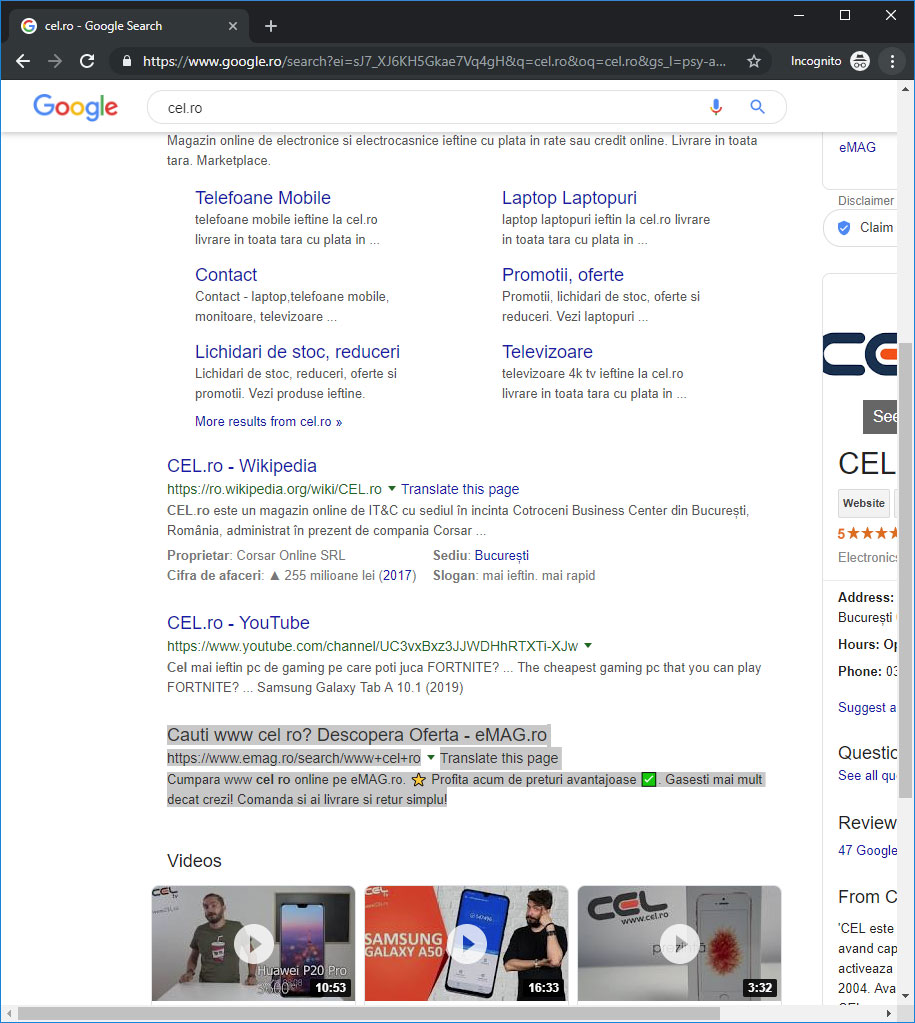The image size is (915, 1023).
Task: Click the Incognito mode icon
Action: pos(859,61)
